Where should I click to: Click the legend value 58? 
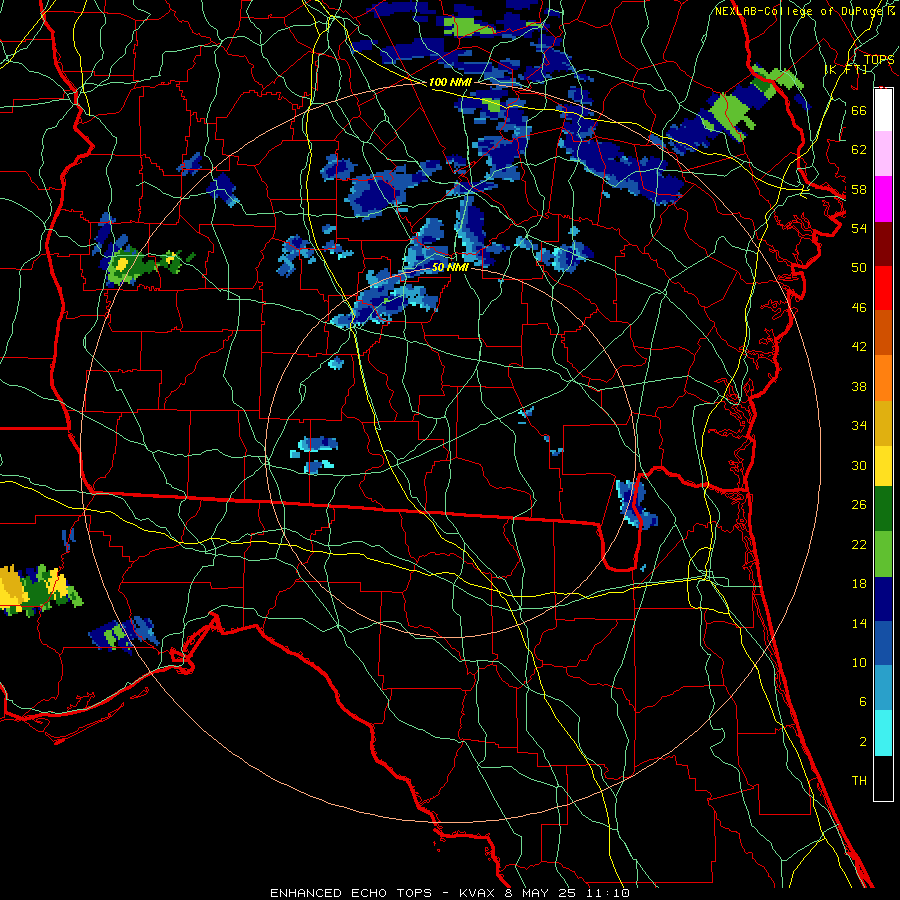pos(859,189)
